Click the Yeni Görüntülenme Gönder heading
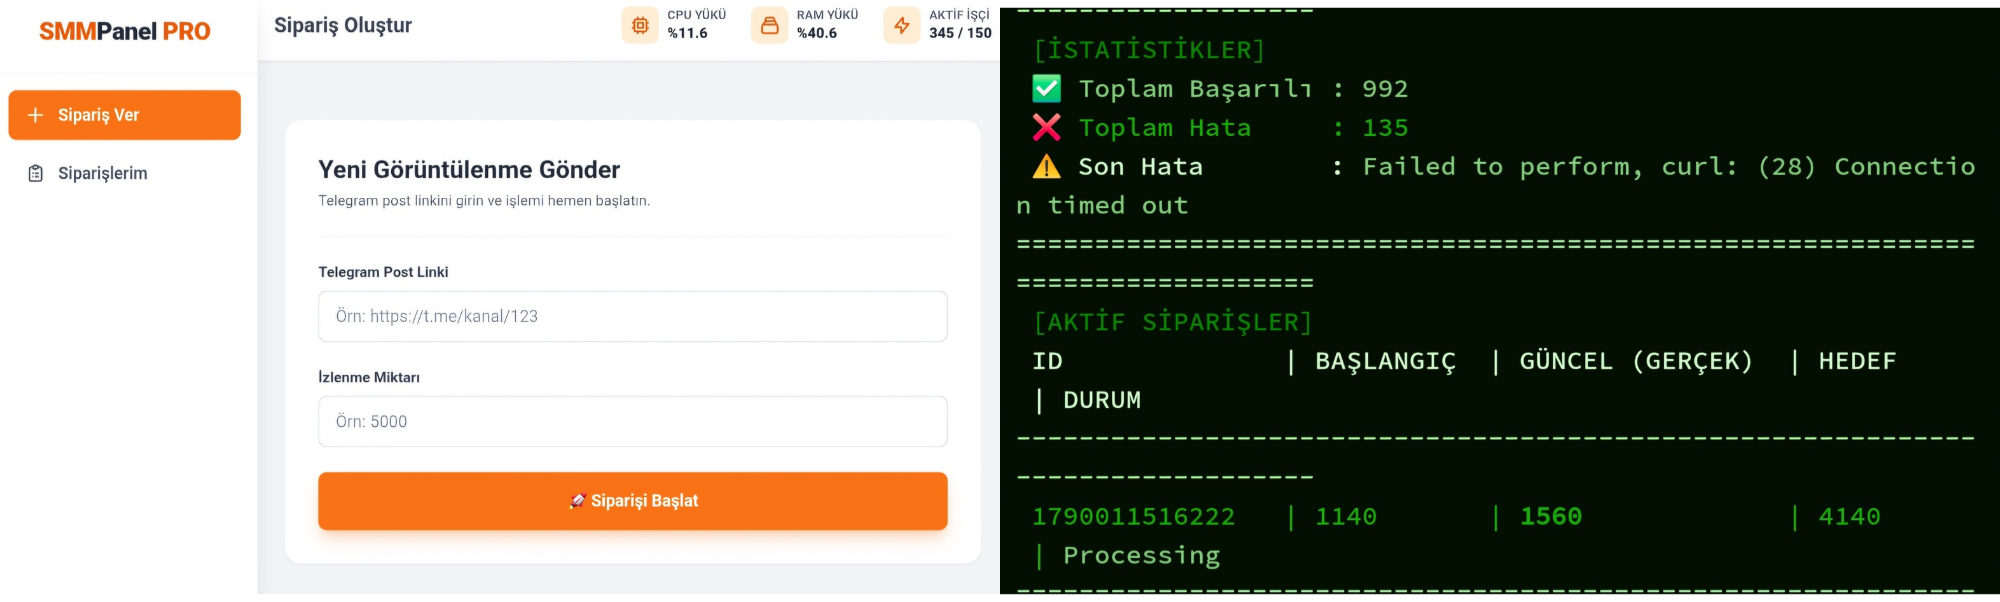This screenshot has width=2000, height=602. point(469,169)
